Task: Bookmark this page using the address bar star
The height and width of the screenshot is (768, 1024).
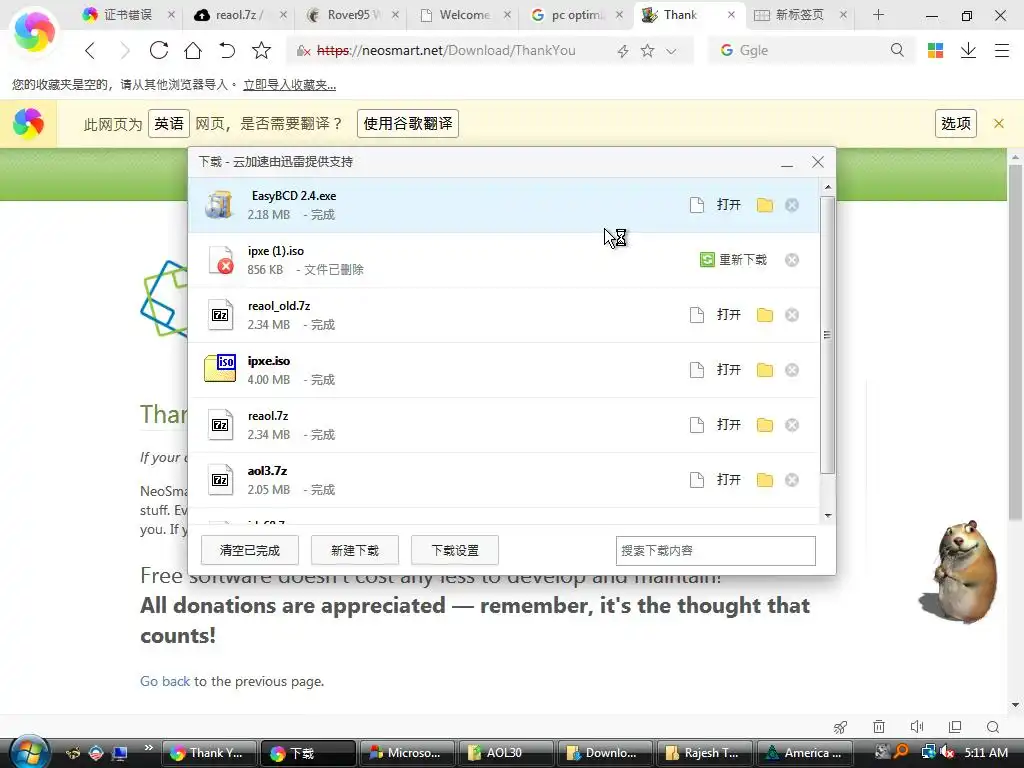Action: (647, 50)
